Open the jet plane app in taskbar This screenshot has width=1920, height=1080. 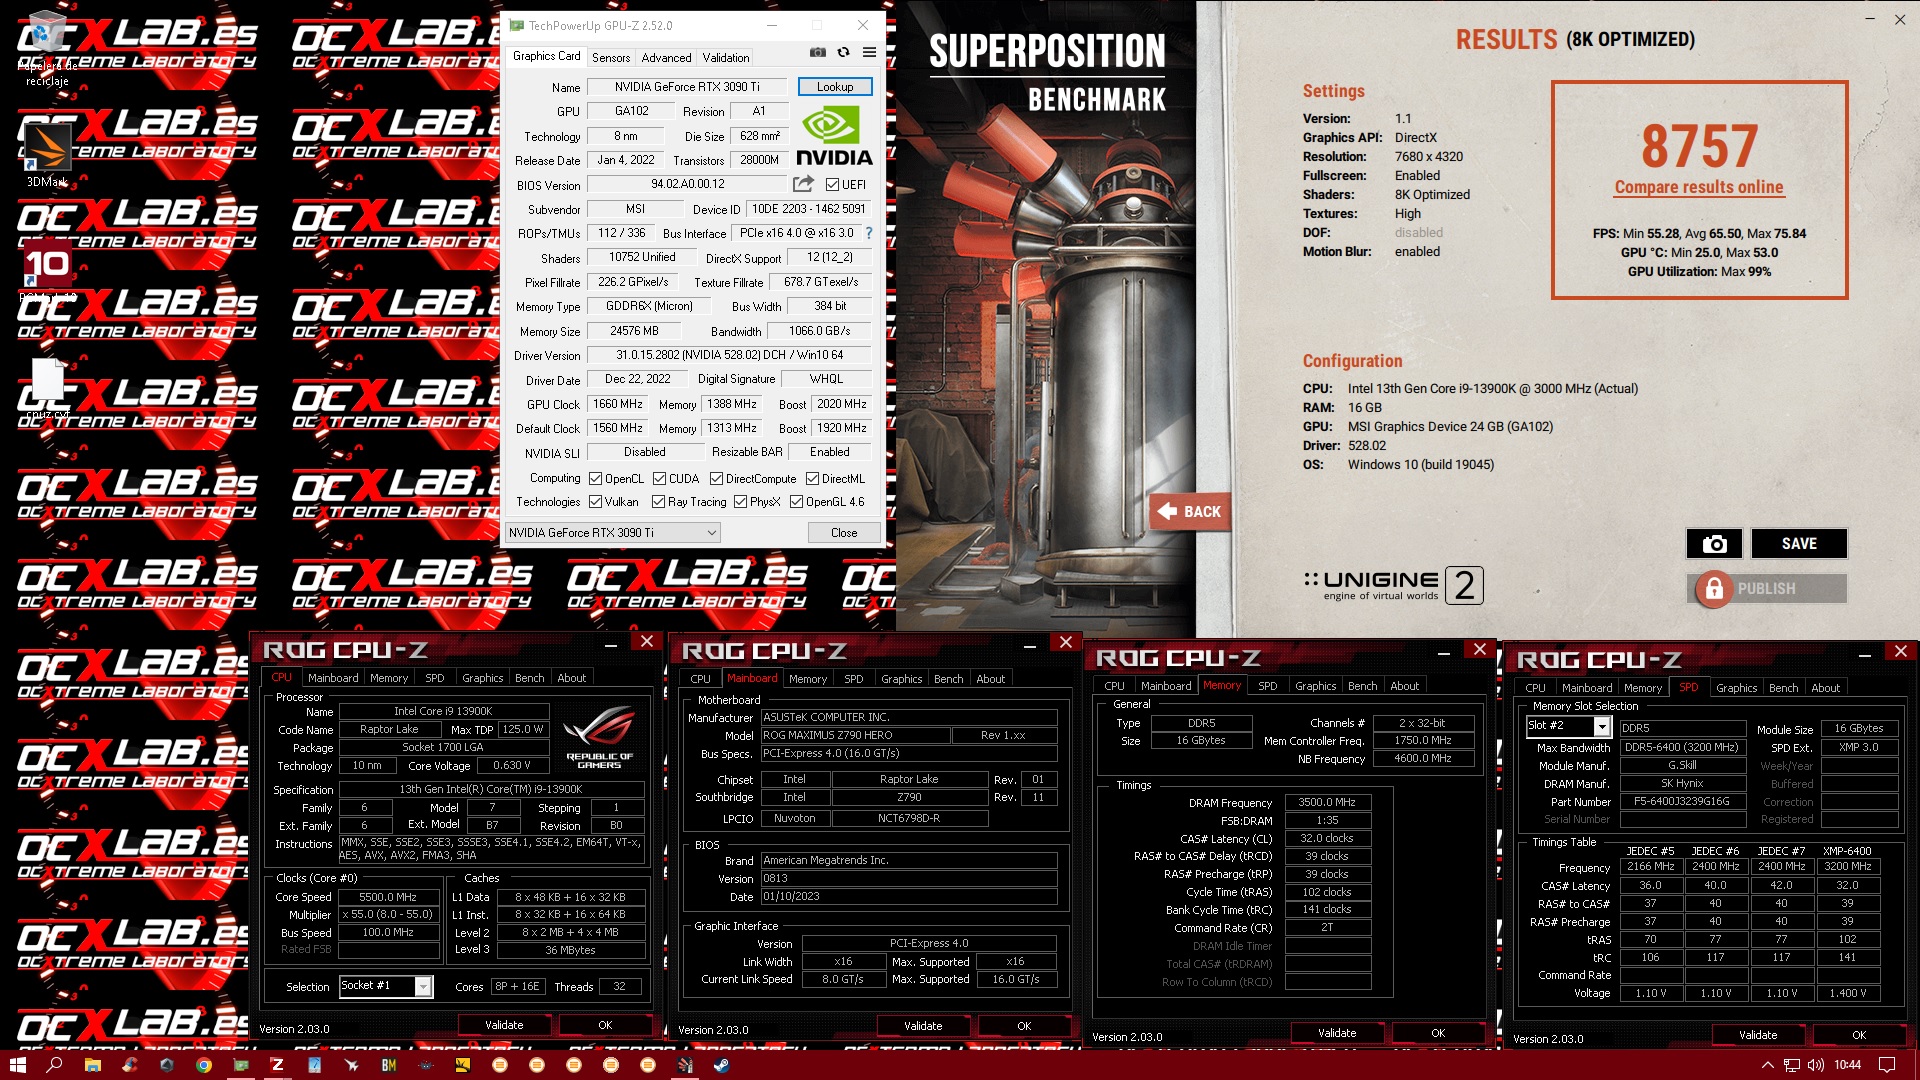click(351, 1065)
